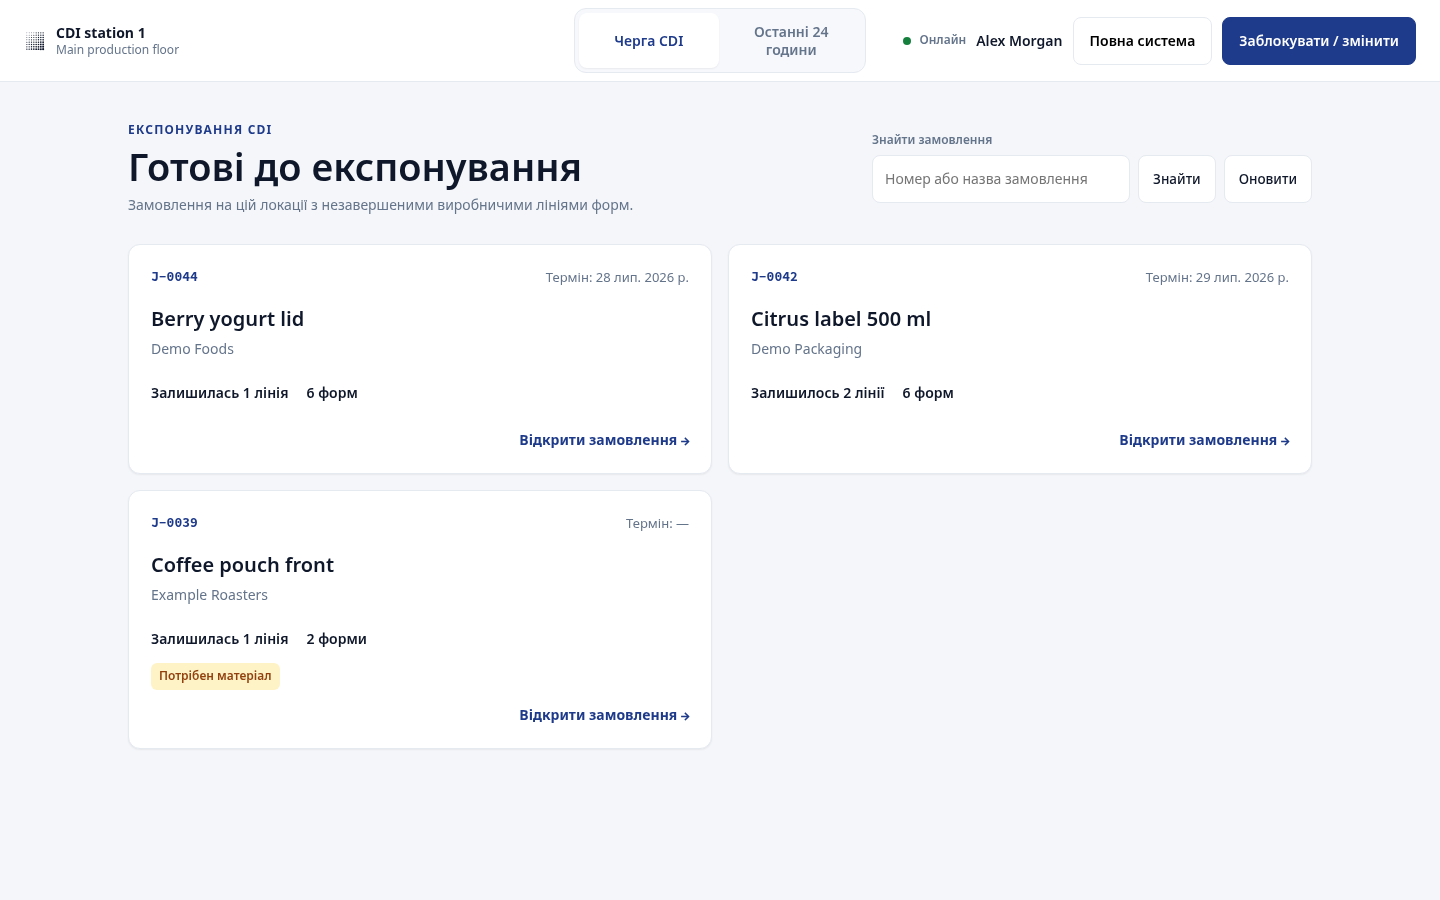The width and height of the screenshot is (1440, 900).
Task: Click the Готові до експонування heading
Action: coord(355,167)
